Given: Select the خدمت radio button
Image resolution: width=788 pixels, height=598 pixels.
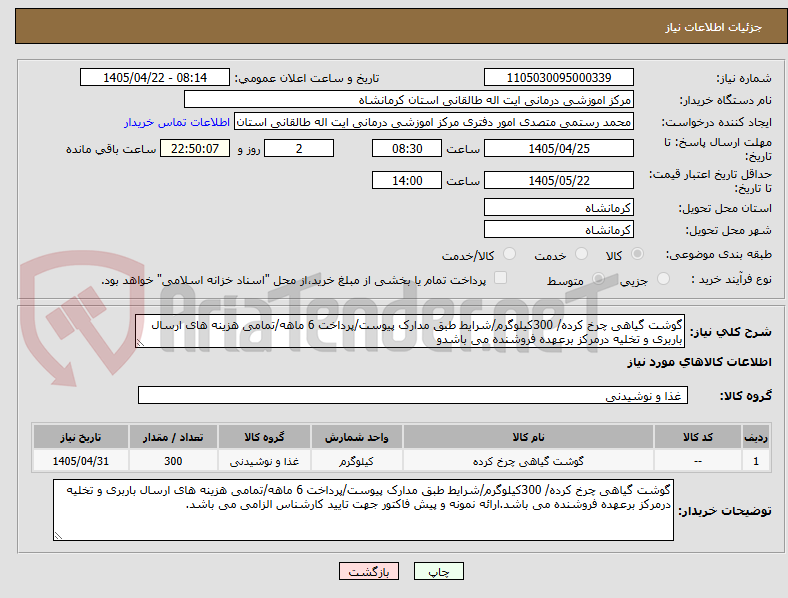Looking at the screenshot, I should [581, 254].
